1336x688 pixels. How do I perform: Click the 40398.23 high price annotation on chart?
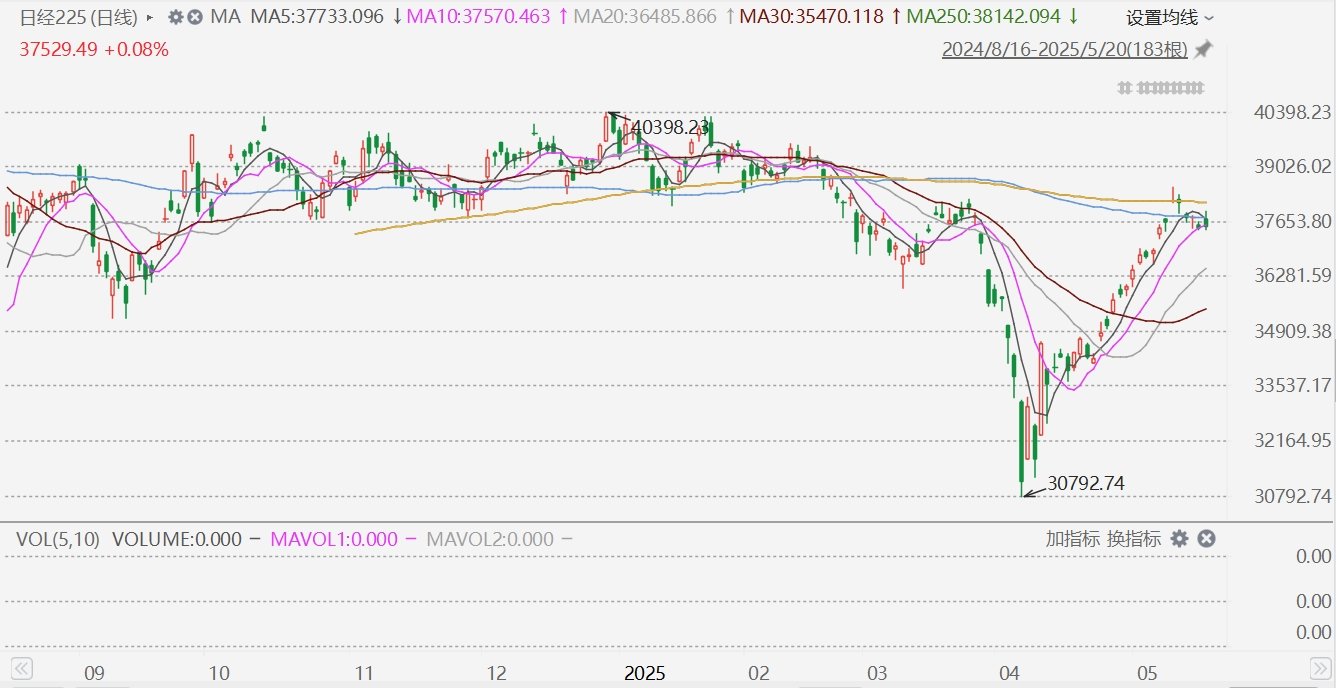coord(671,127)
